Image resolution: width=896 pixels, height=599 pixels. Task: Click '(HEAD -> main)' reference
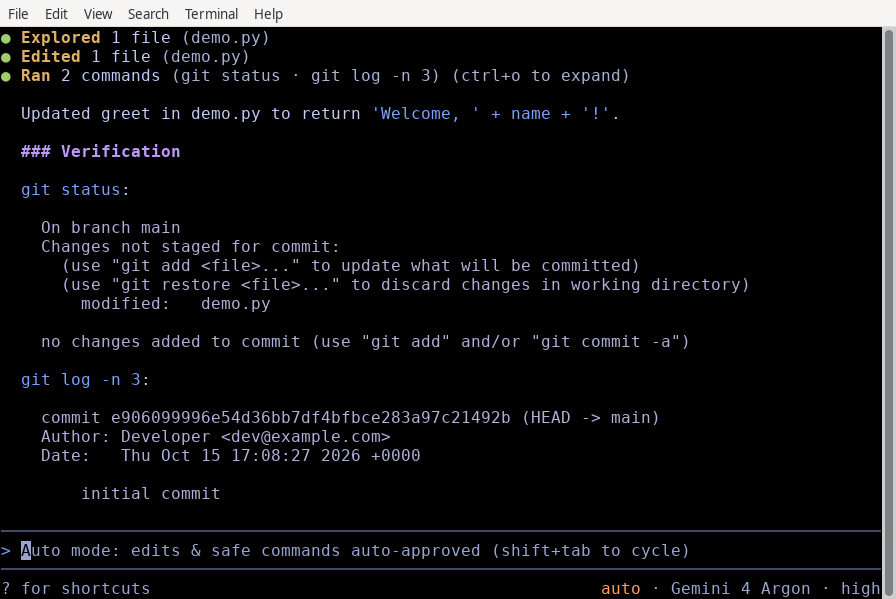[590, 418]
